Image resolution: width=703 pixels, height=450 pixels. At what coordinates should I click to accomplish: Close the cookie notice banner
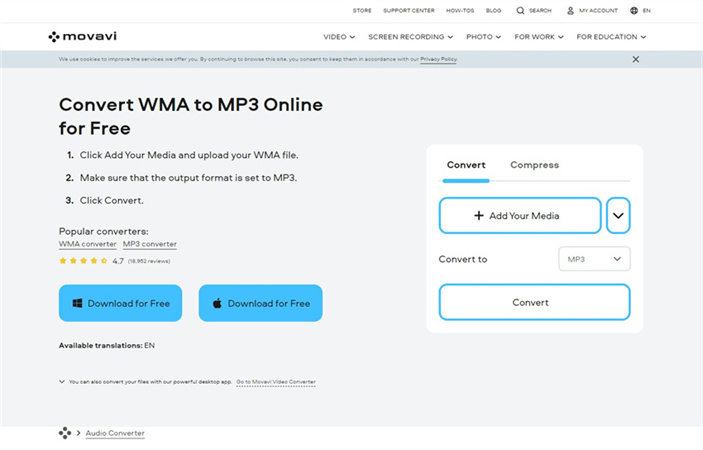pyautogui.click(x=636, y=59)
